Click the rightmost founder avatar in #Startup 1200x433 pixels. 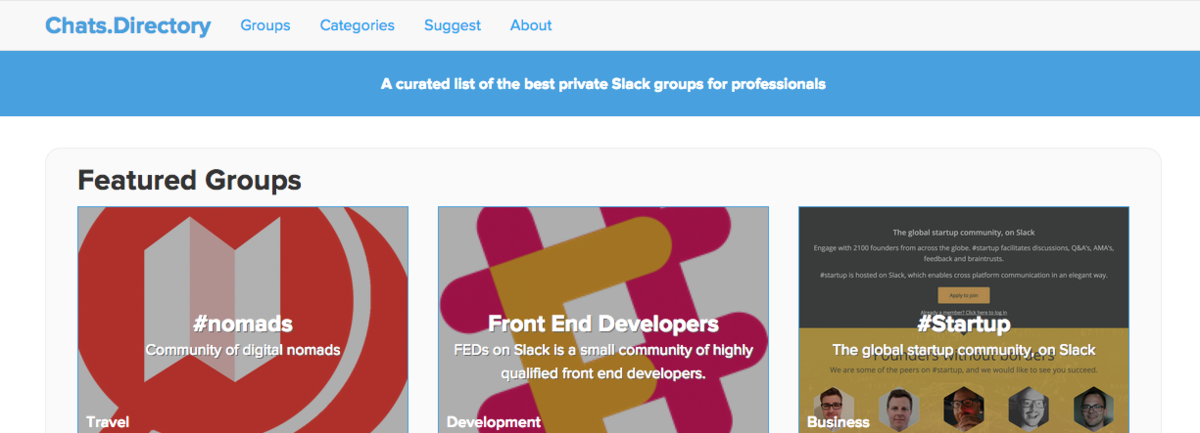pos(1093,410)
